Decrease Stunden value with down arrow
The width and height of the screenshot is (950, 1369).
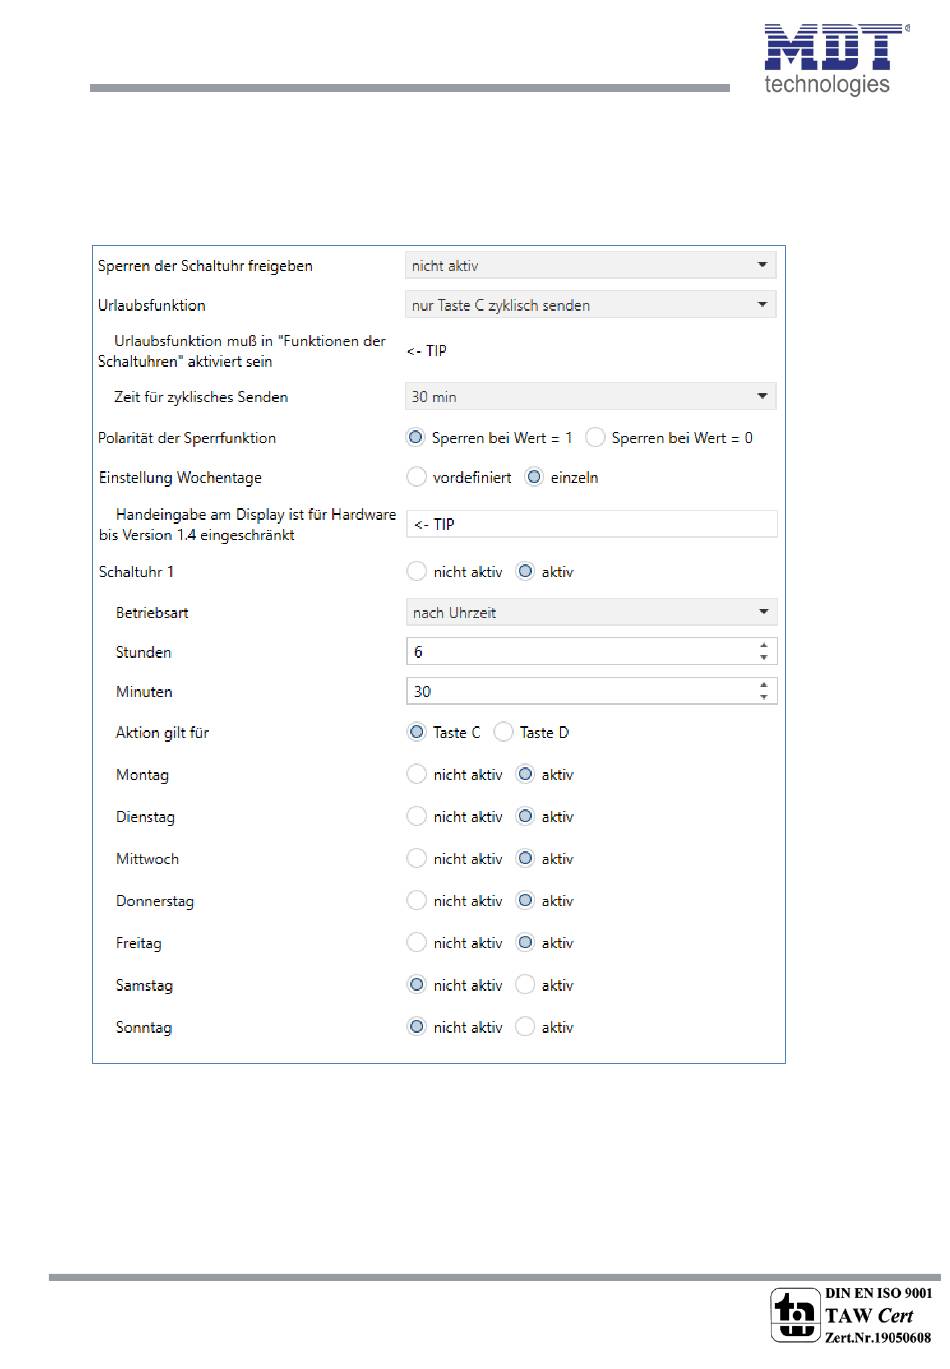click(764, 658)
